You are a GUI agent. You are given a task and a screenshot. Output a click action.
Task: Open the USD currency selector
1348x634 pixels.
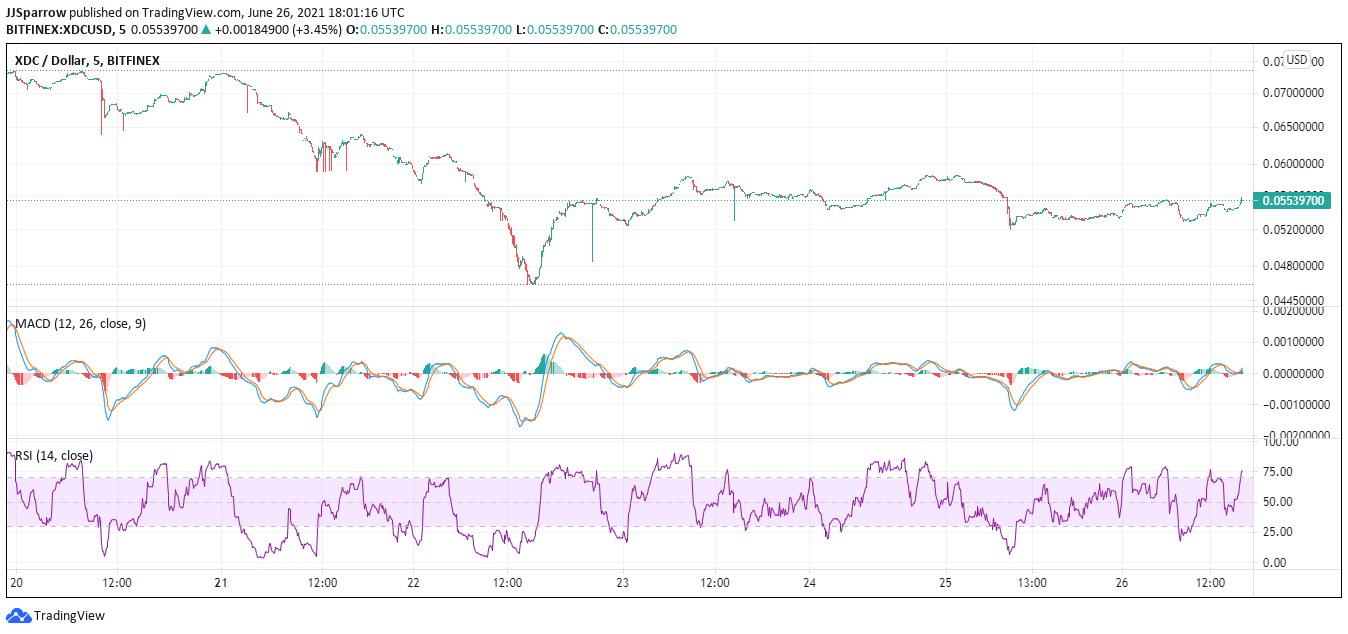coord(1297,60)
